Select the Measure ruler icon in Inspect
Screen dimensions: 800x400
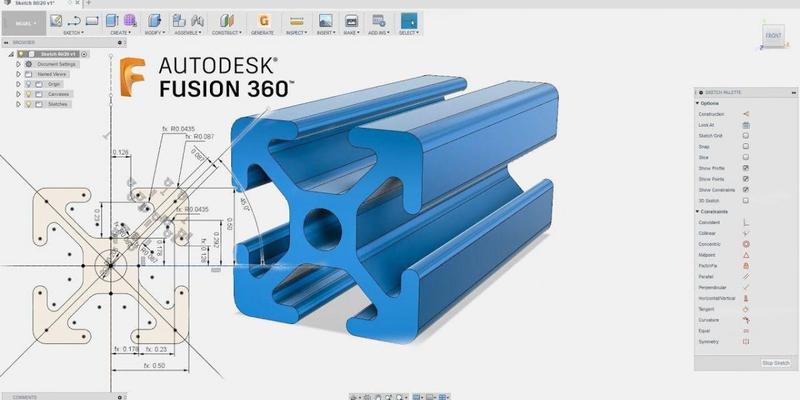point(296,21)
